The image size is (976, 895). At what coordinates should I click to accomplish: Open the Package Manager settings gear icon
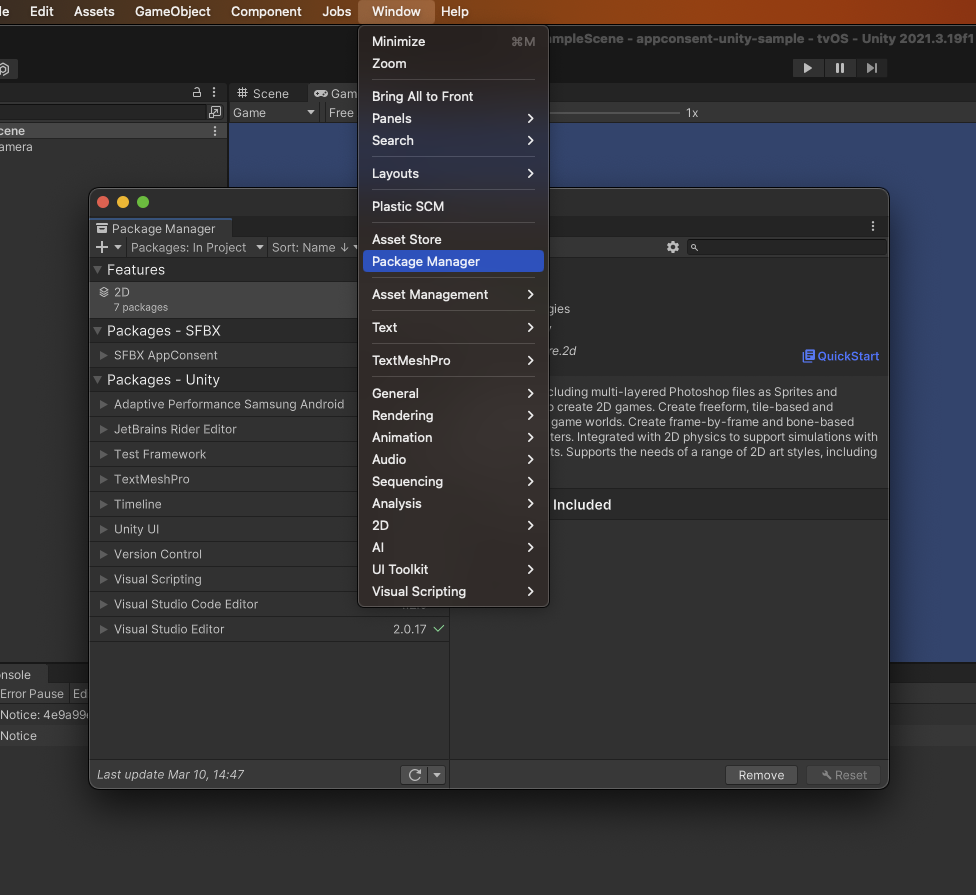pyautogui.click(x=672, y=247)
